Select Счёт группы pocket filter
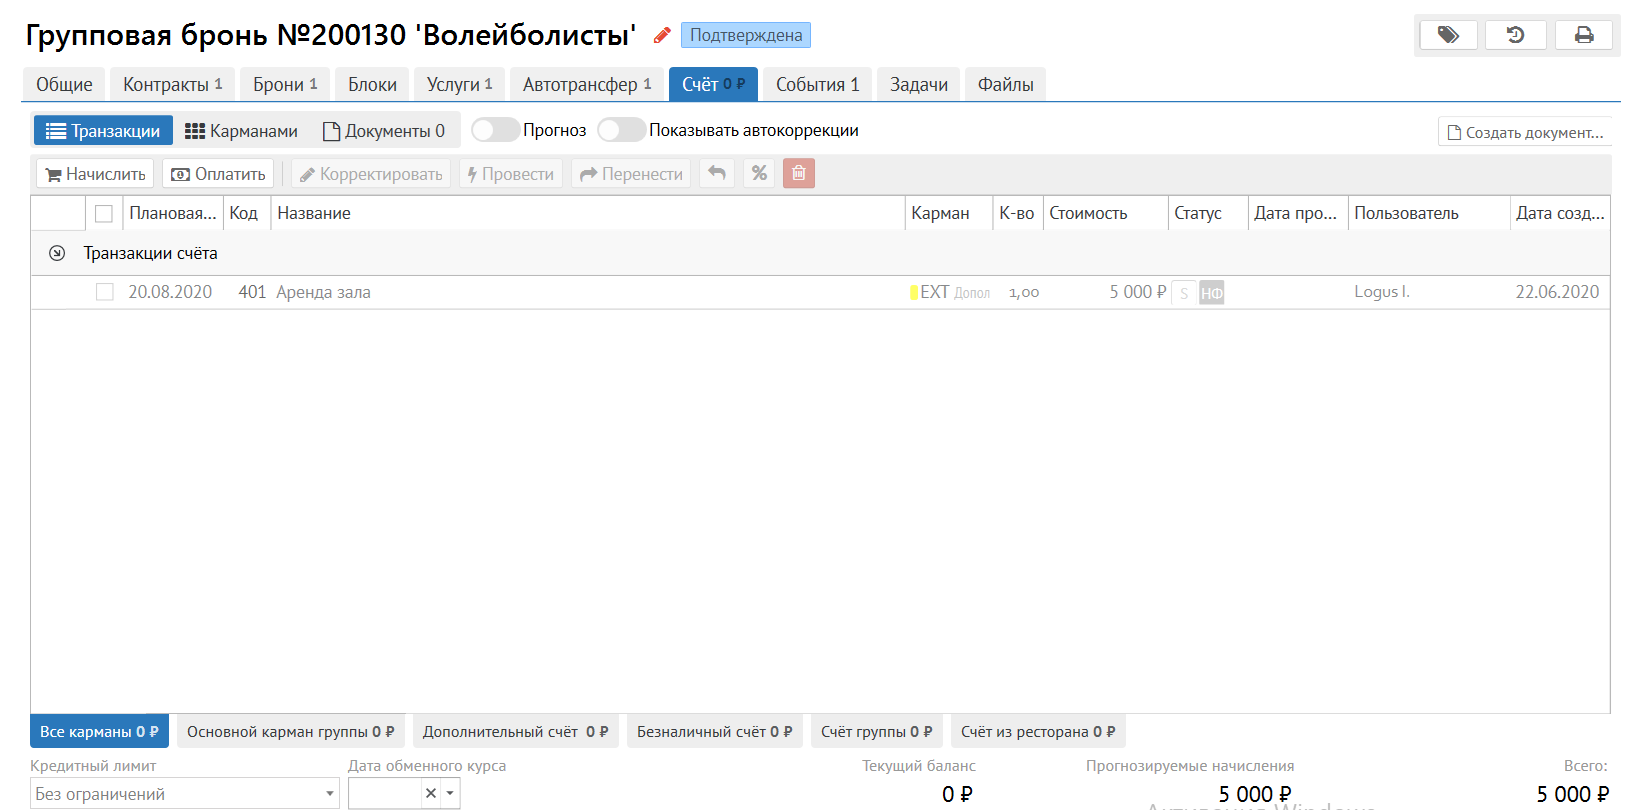 click(877, 731)
